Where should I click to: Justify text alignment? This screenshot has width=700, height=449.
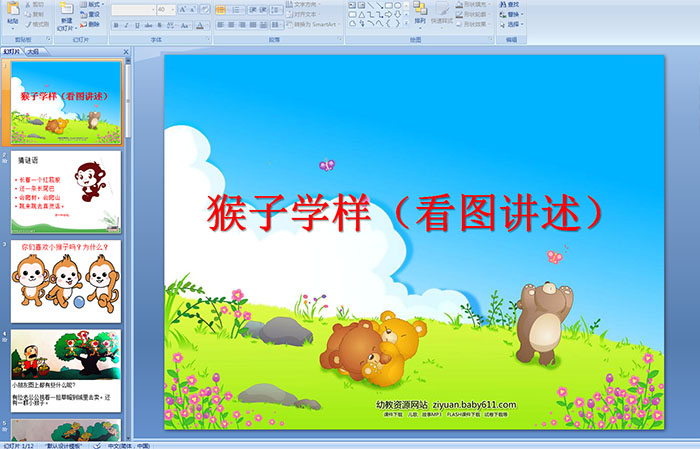(x=253, y=25)
